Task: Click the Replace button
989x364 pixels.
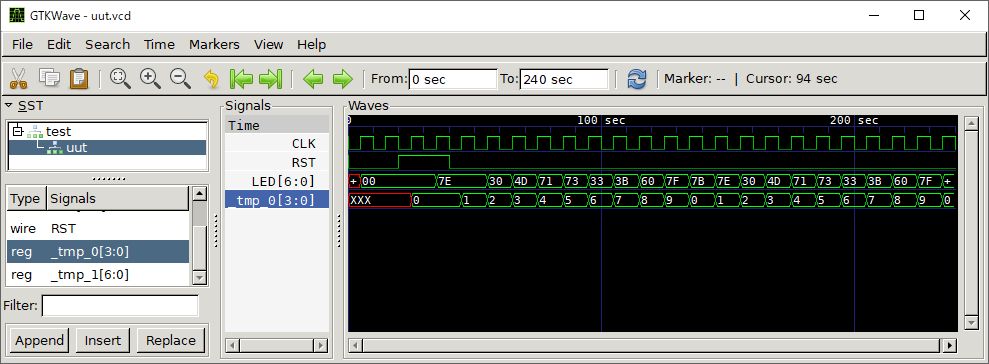Action: click(x=171, y=341)
